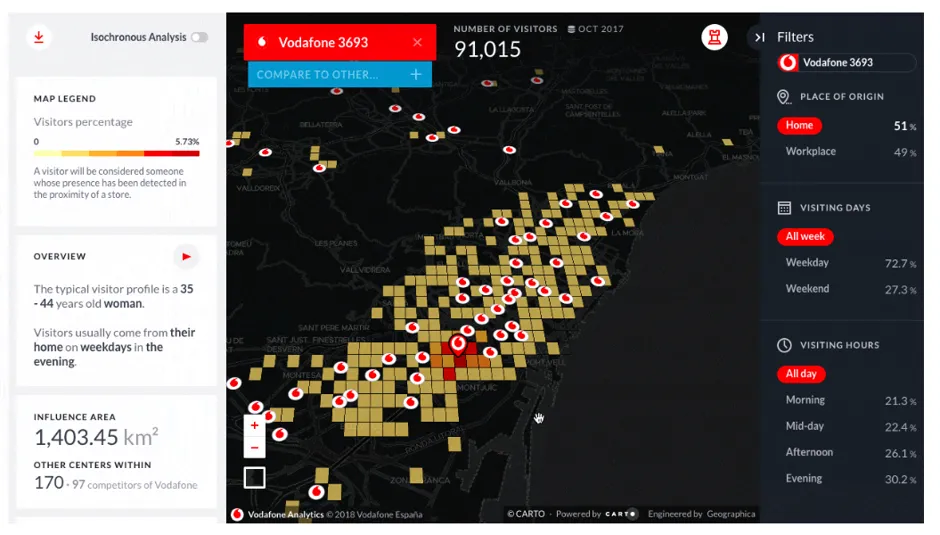Click the Weekday 72.7% value
Screen dimensions: 940x535
tap(900, 263)
